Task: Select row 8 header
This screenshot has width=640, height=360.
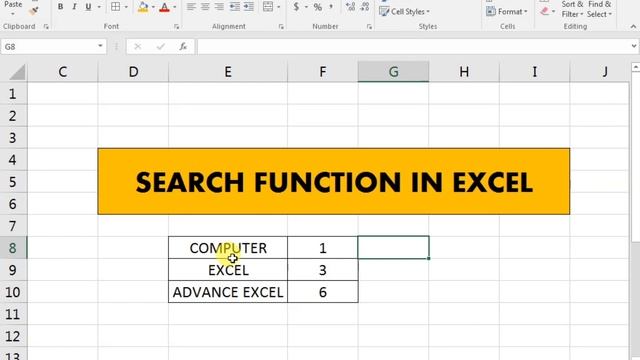Action: click(x=13, y=248)
